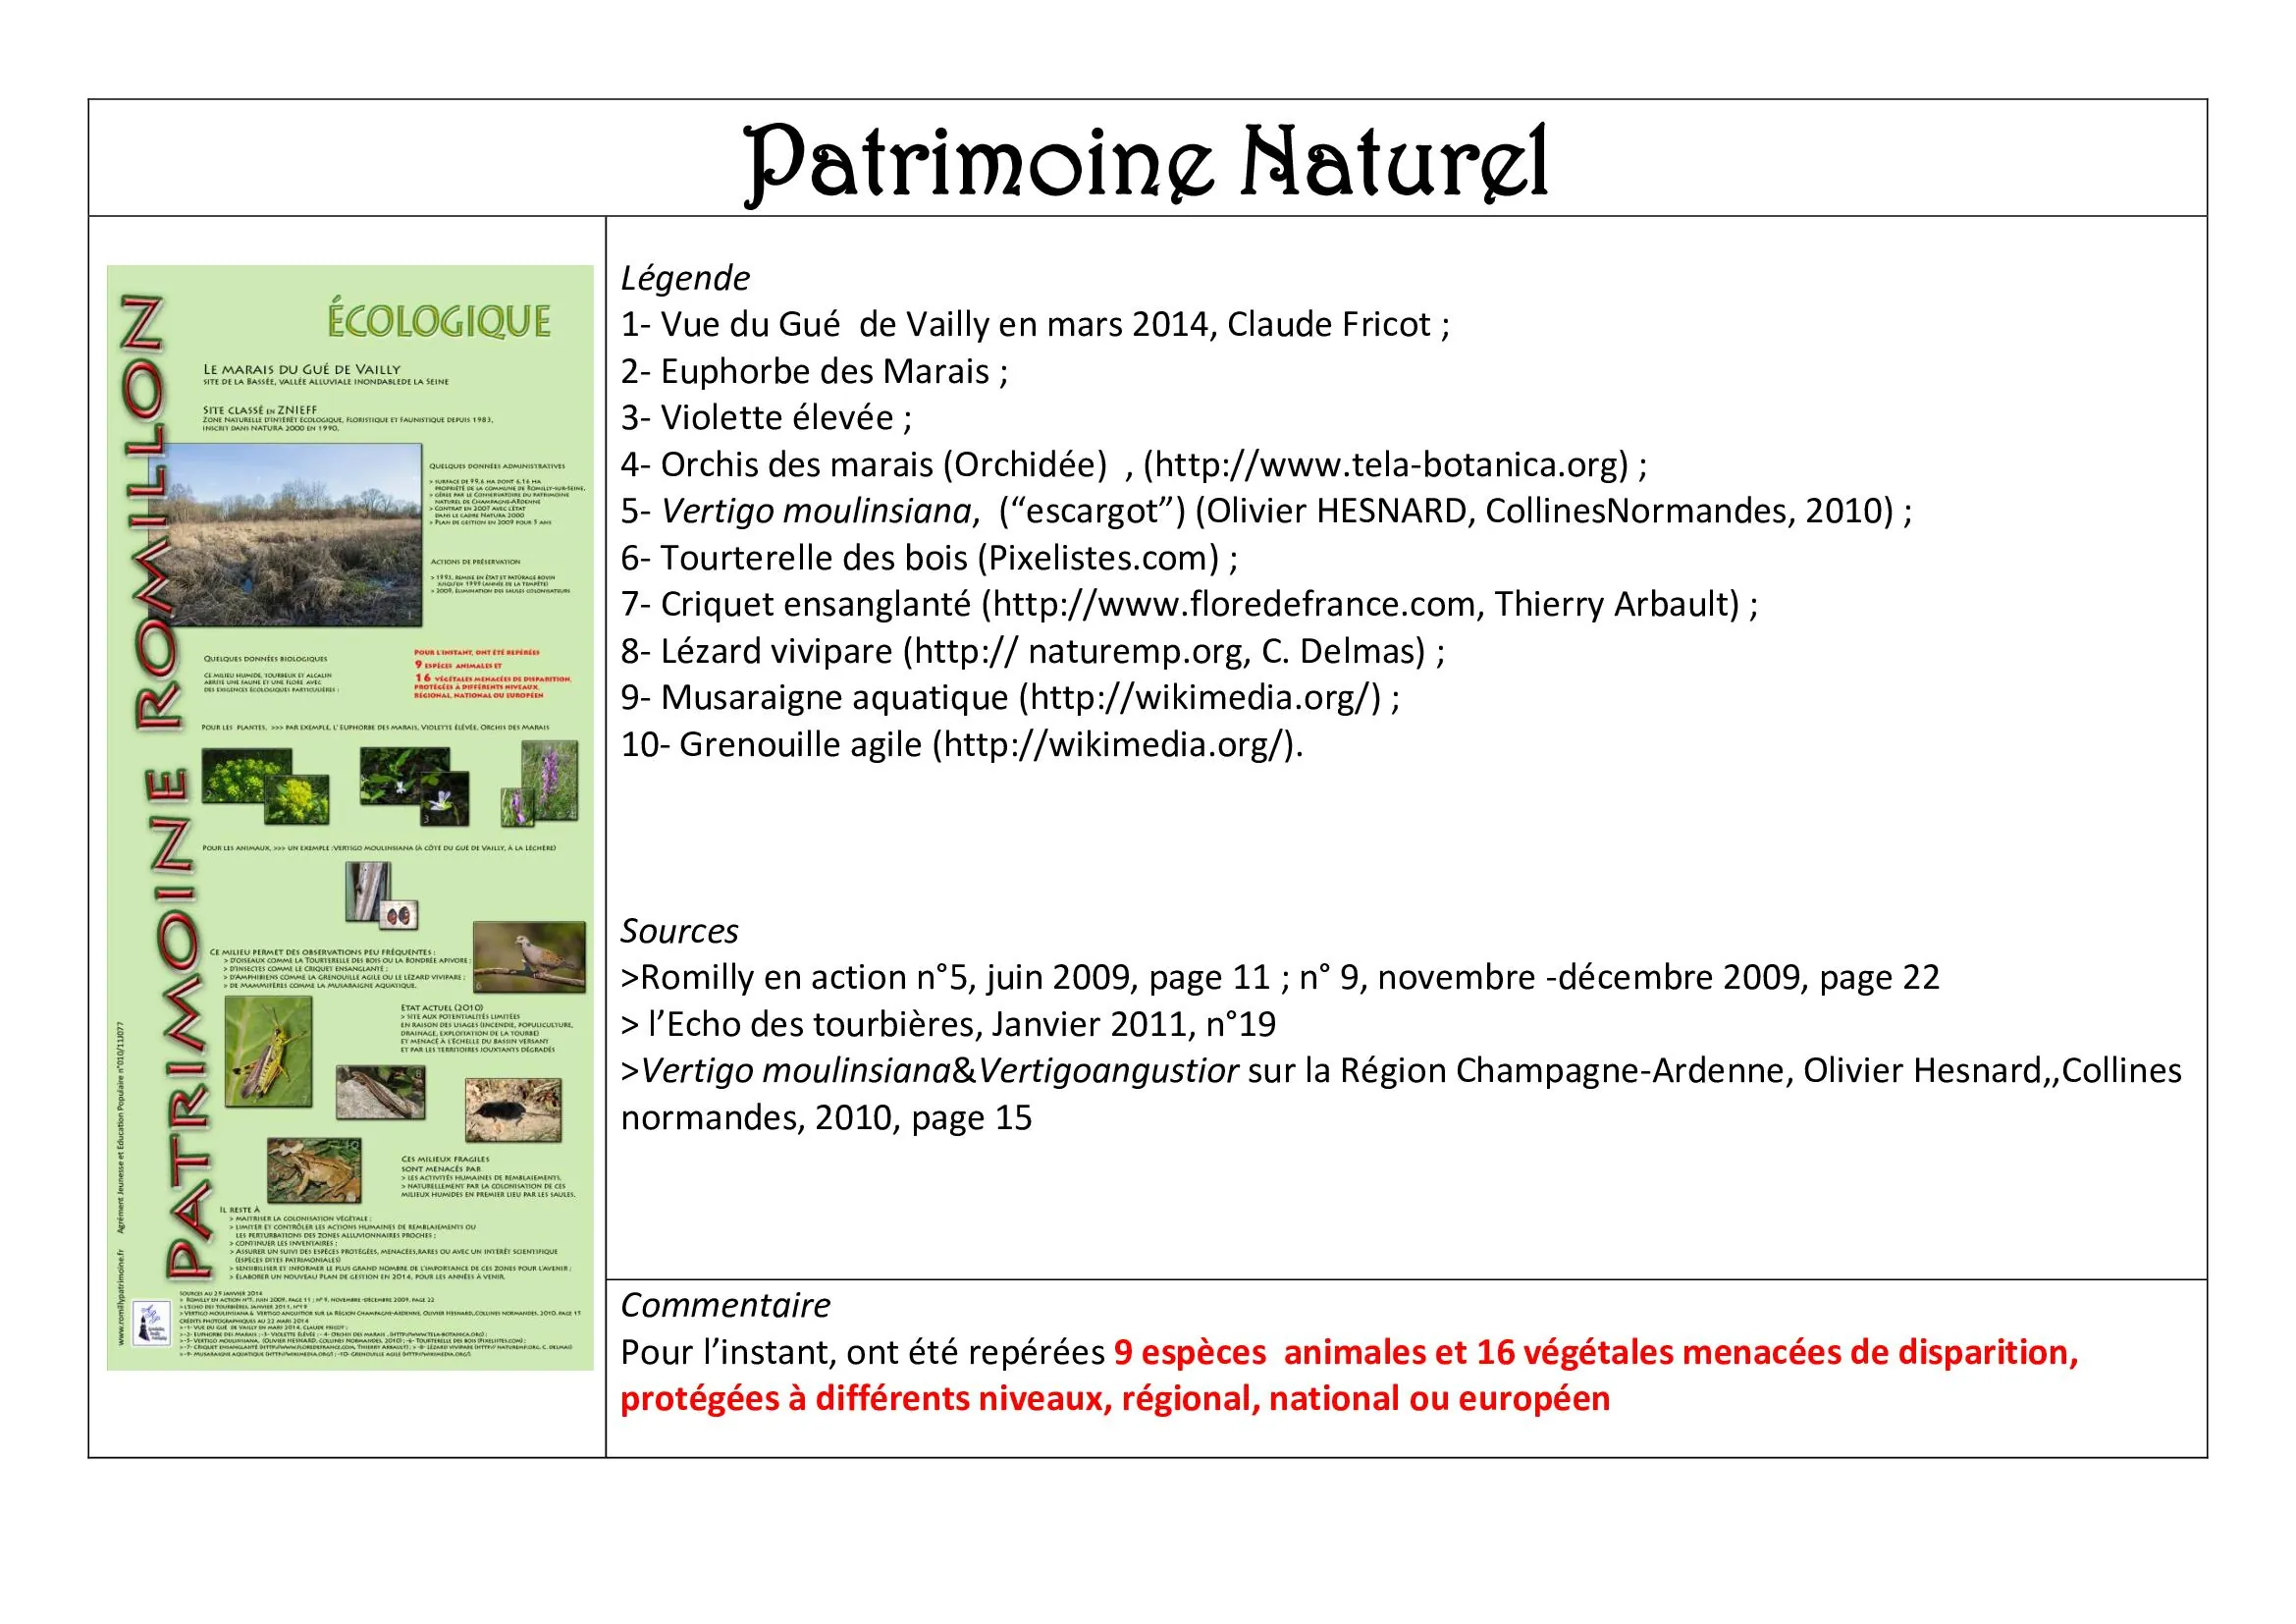Click the tela-botanica.org URL in legend

1386,465
